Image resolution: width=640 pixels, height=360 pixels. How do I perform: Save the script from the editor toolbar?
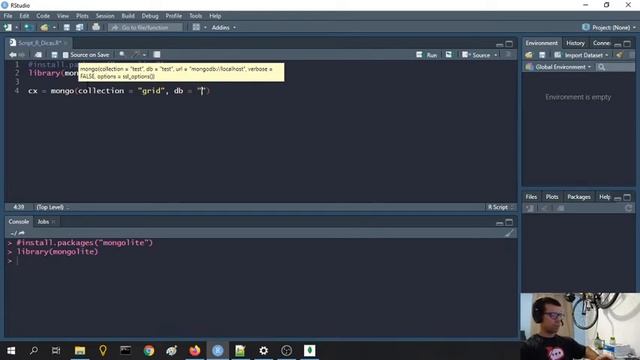click(54, 55)
